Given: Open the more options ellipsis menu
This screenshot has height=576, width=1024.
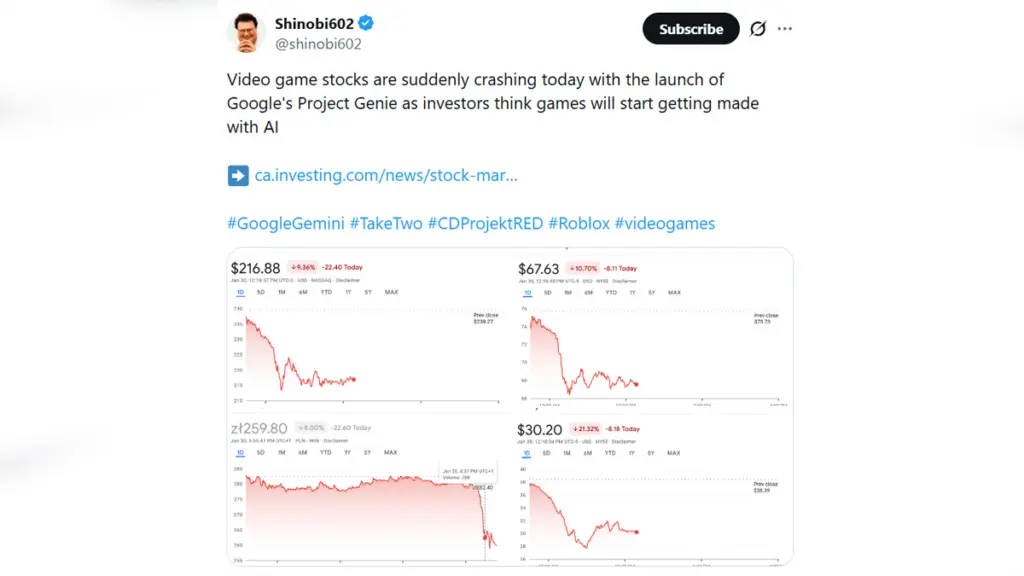Looking at the screenshot, I should 784,28.
